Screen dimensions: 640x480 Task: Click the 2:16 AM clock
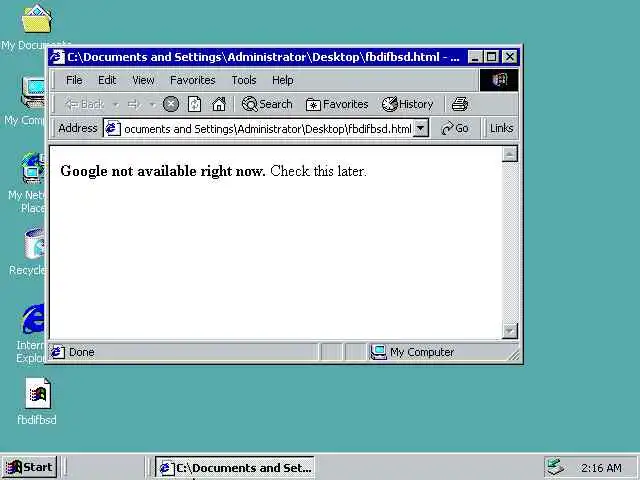pos(601,468)
